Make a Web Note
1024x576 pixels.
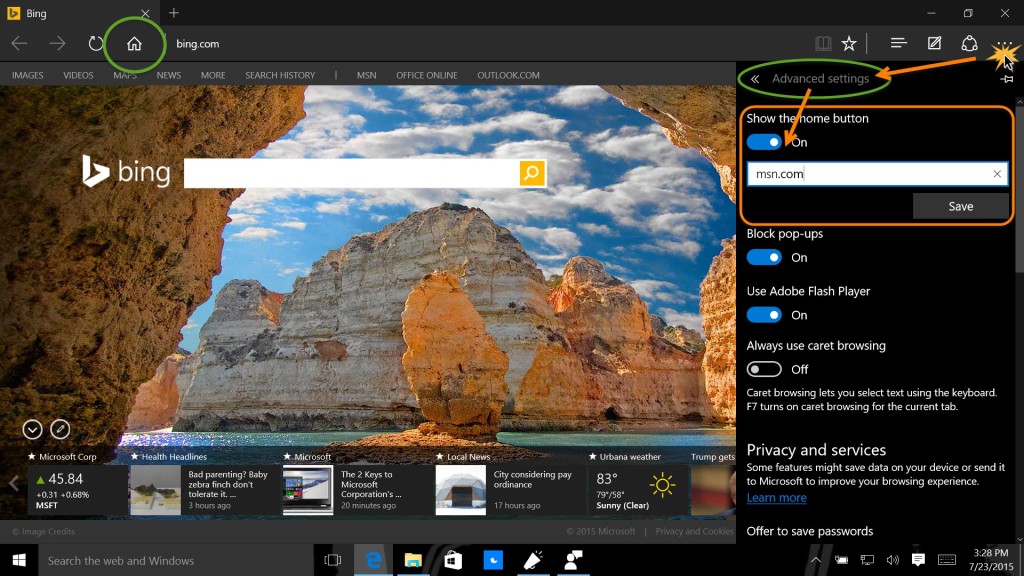tap(934, 44)
